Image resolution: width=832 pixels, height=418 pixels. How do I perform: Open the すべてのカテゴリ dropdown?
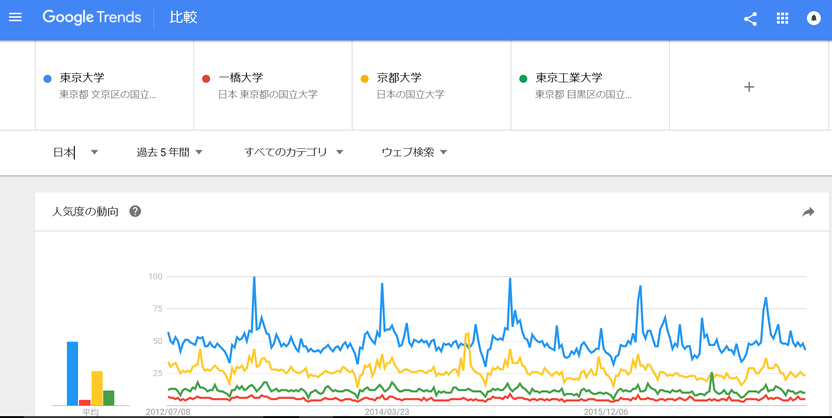(x=293, y=153)
